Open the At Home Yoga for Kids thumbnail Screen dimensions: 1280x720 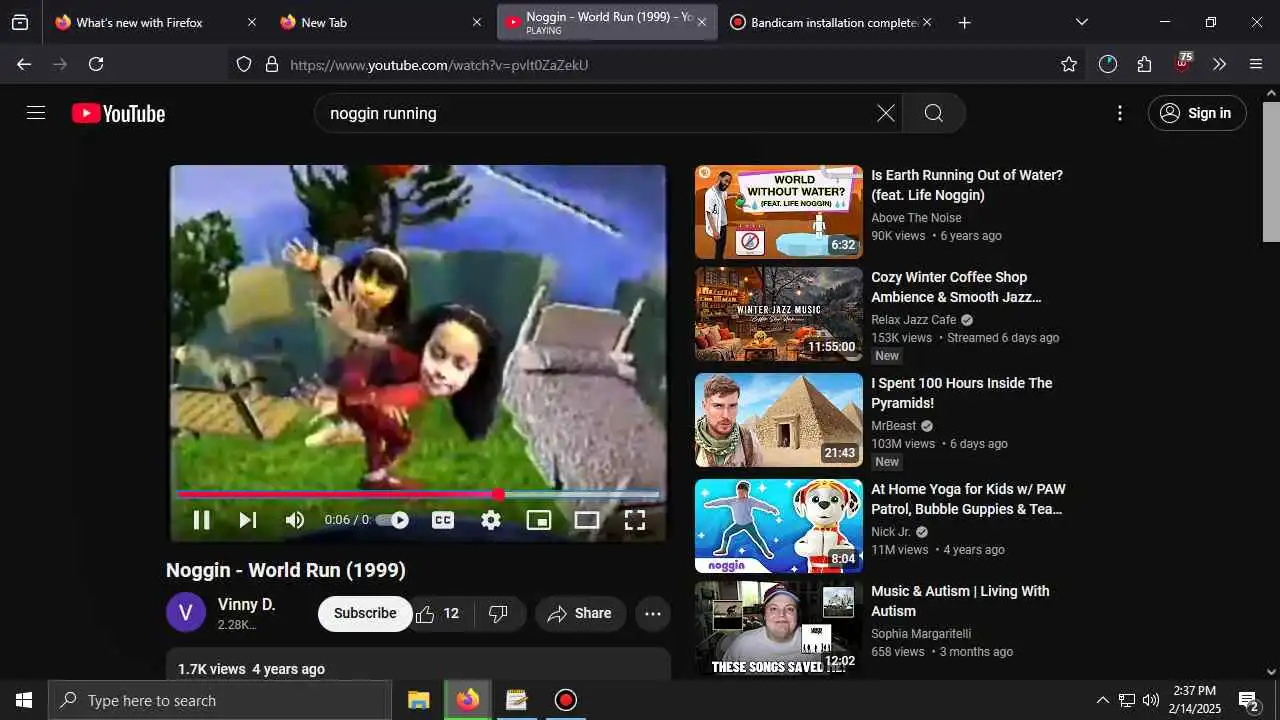pyautogui.click(x=778, y=526)
